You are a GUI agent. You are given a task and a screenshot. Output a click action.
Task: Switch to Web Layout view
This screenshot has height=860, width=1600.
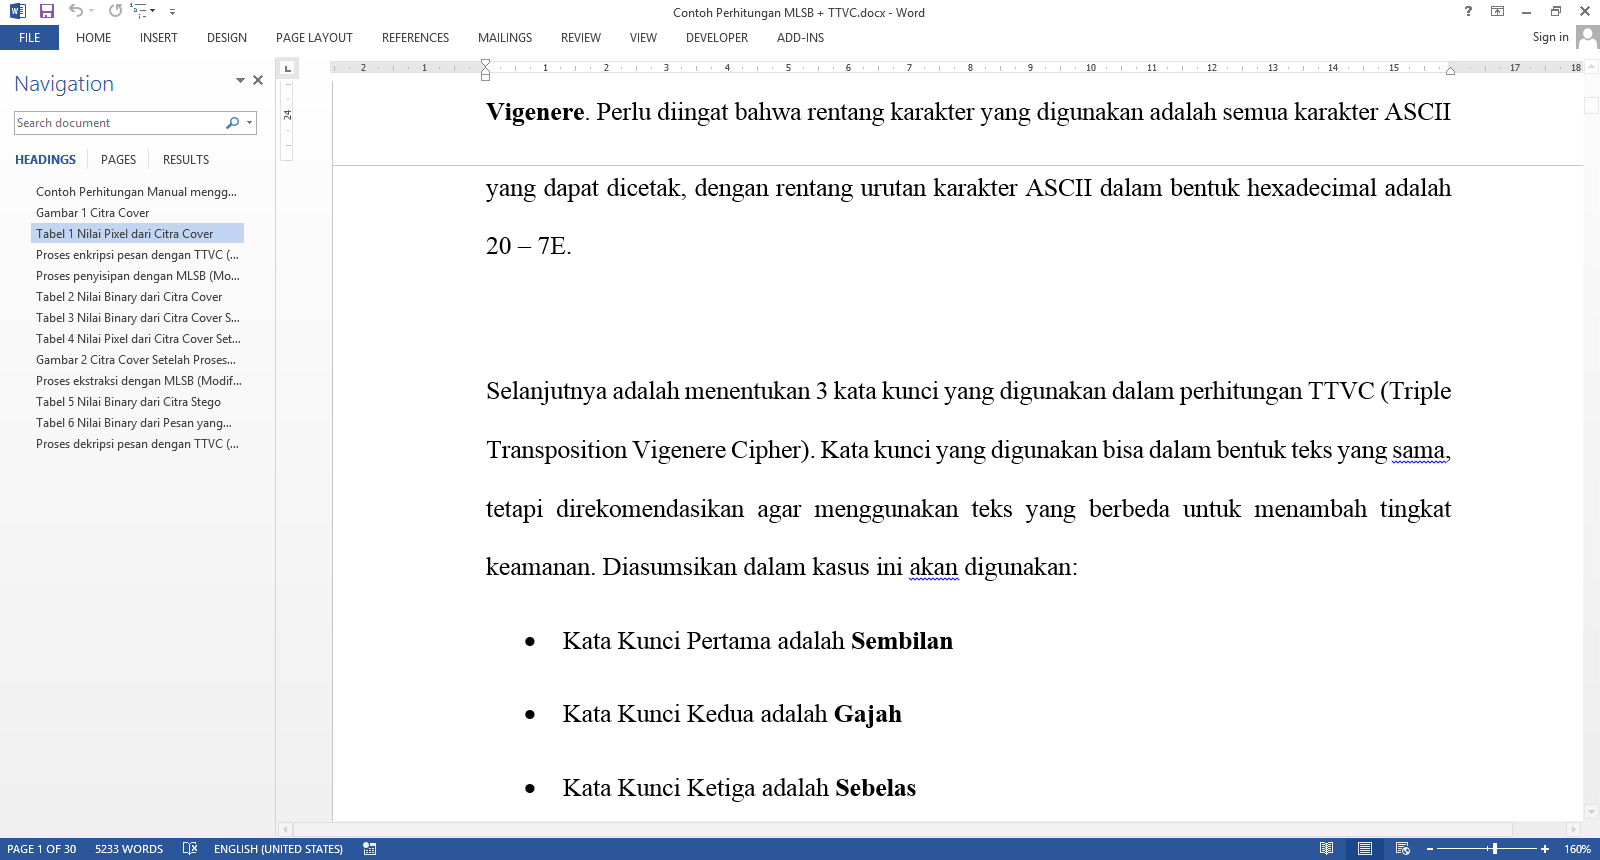(x=1402, y=849)
